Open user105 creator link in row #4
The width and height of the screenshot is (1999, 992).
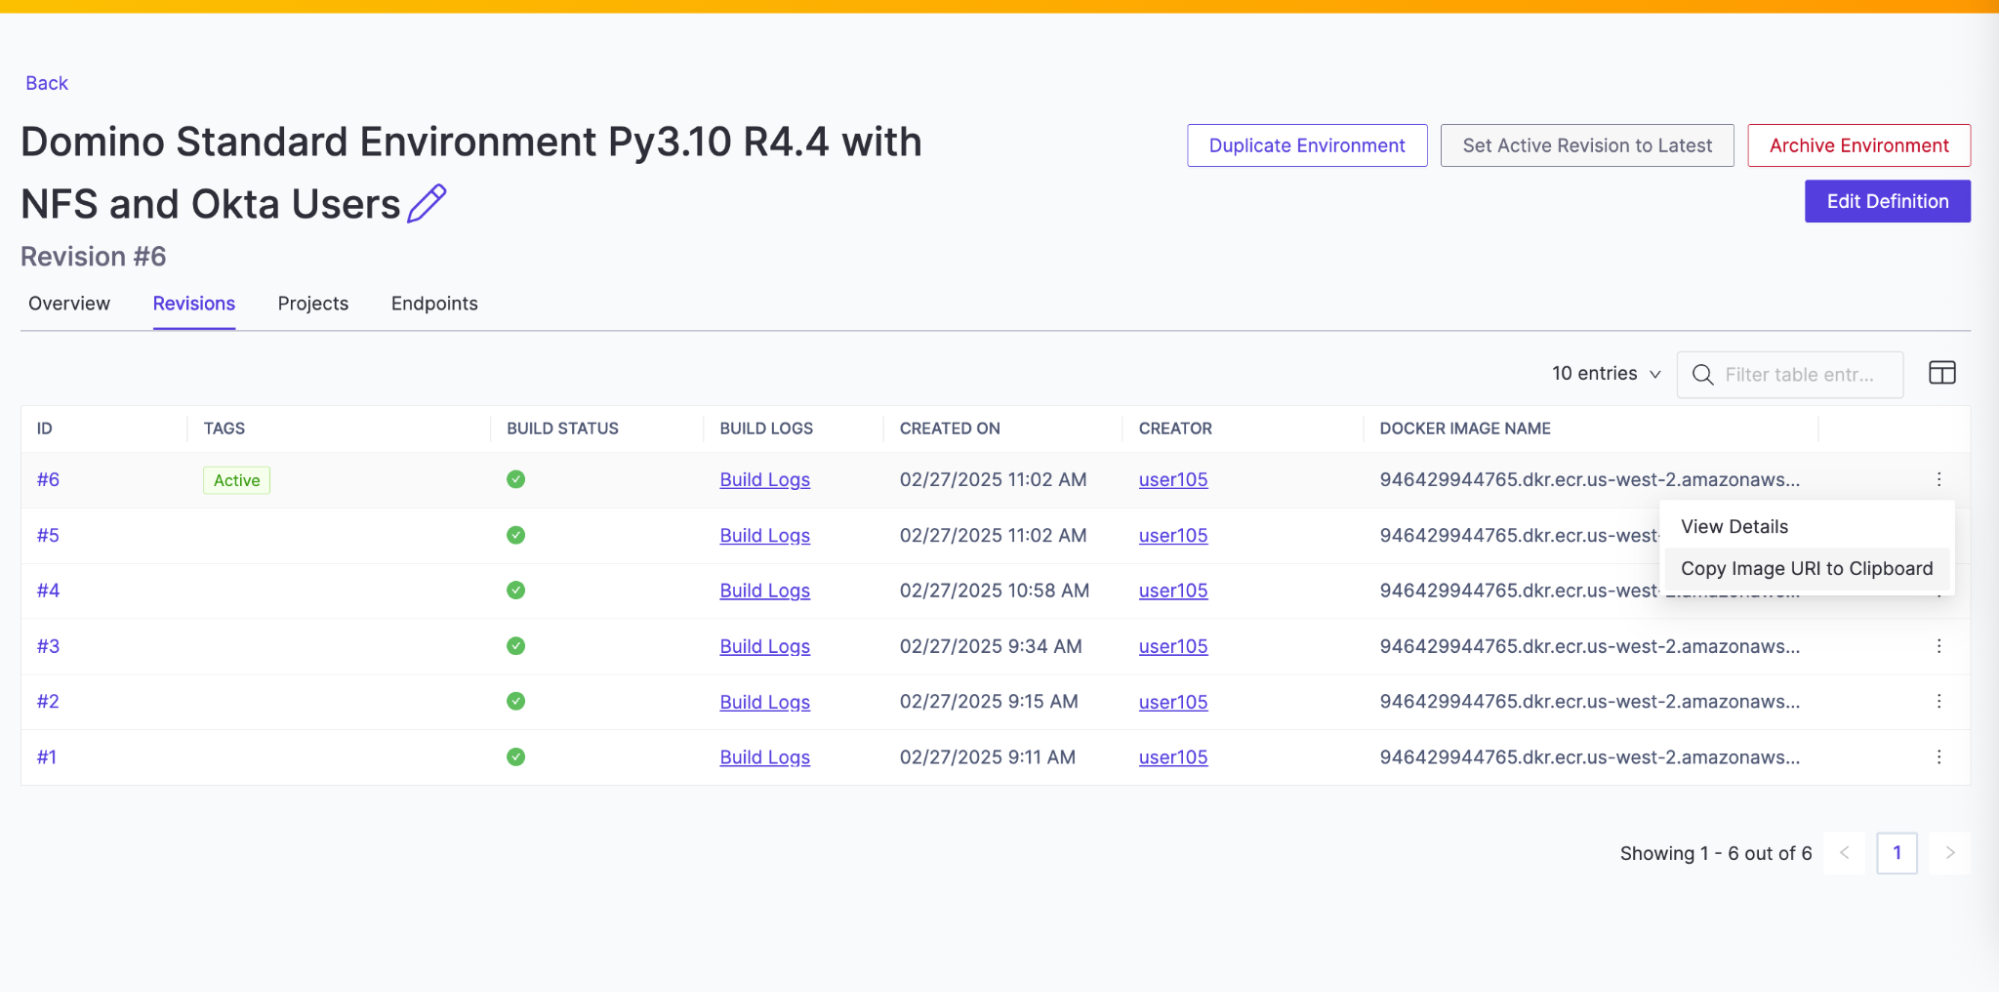(x=1173, y=590)
